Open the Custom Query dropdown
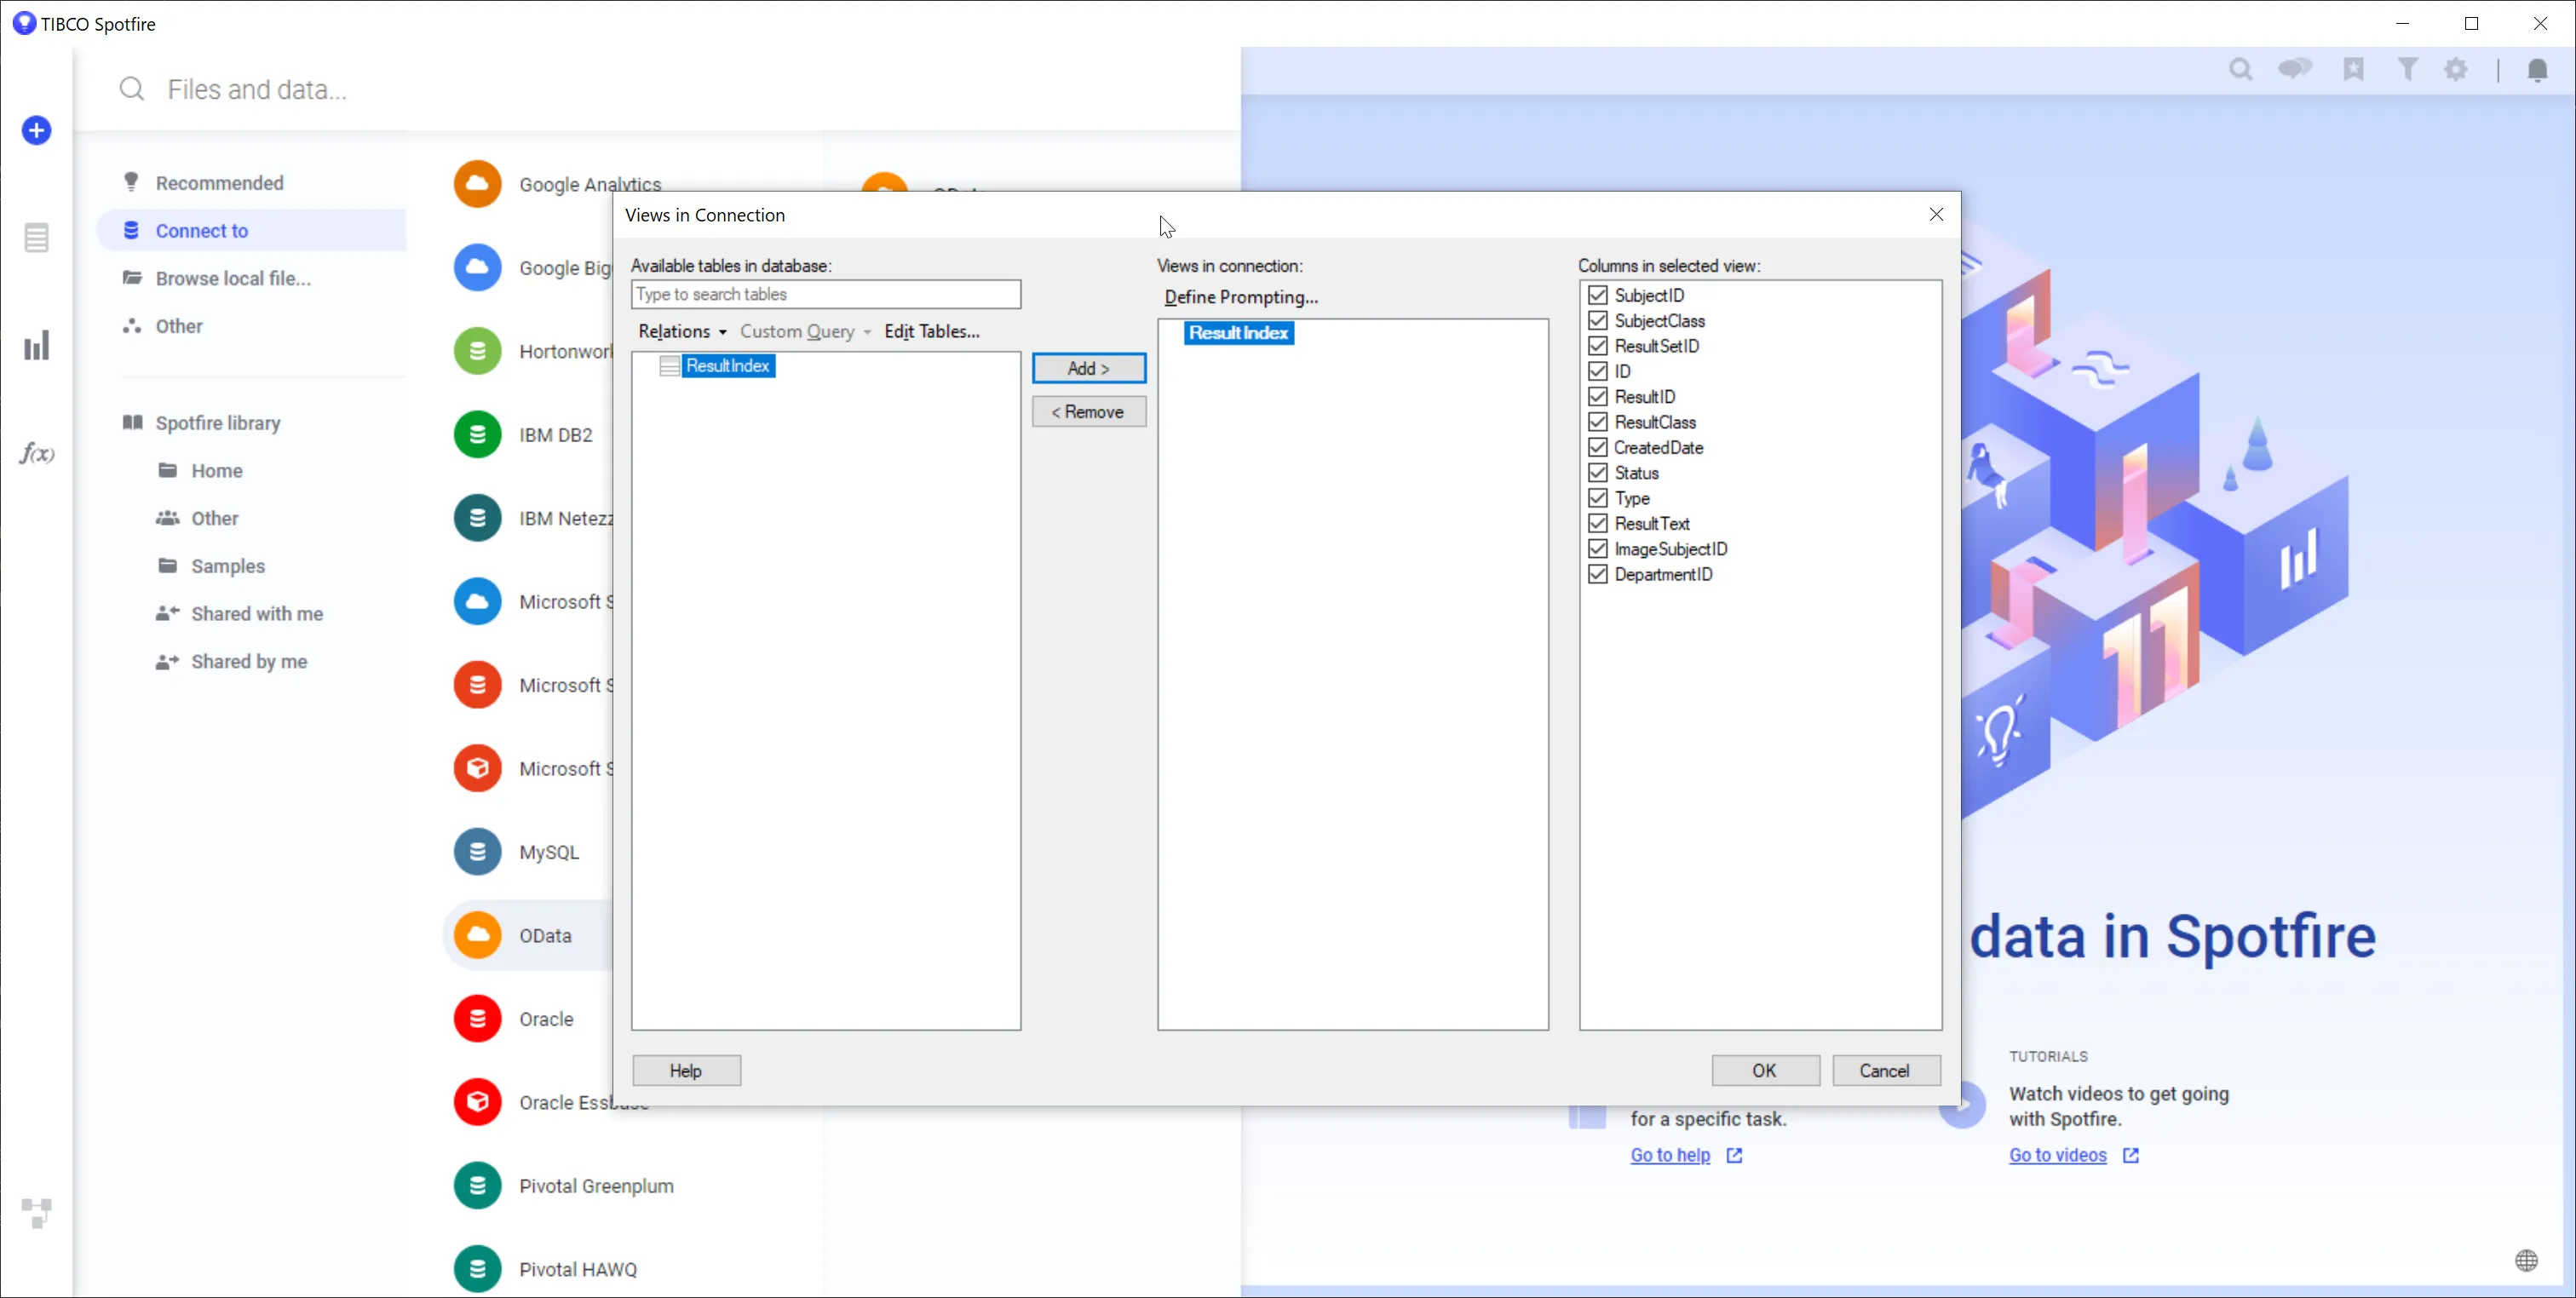Image resolution: width=2576 pixels, height=1298 pixels. pos(804,331)
